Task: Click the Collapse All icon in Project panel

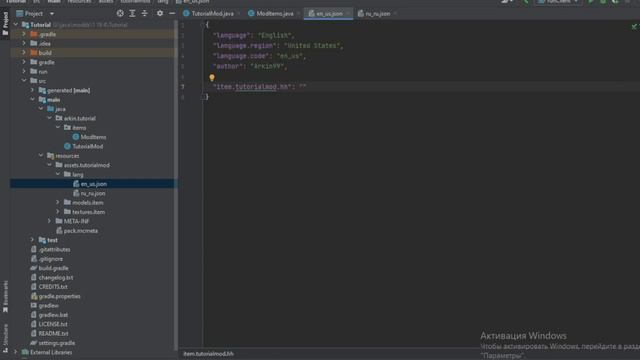Action: 144,13
